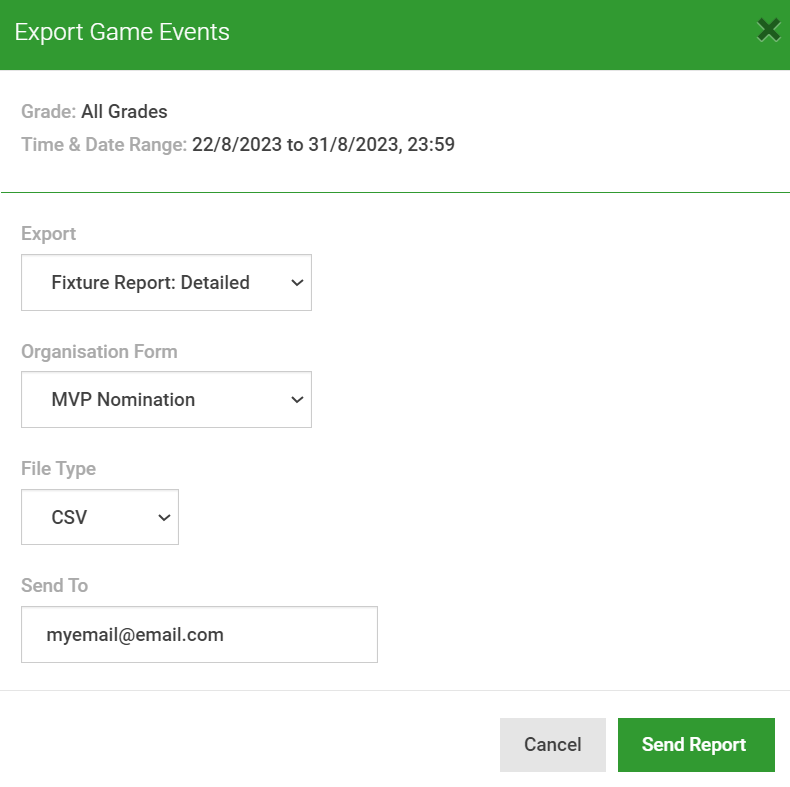This screenshot has height=787, width=790.
Task: Expand the MVP Nomination organisation form dropdown
Action: click(x=166, y=400)
